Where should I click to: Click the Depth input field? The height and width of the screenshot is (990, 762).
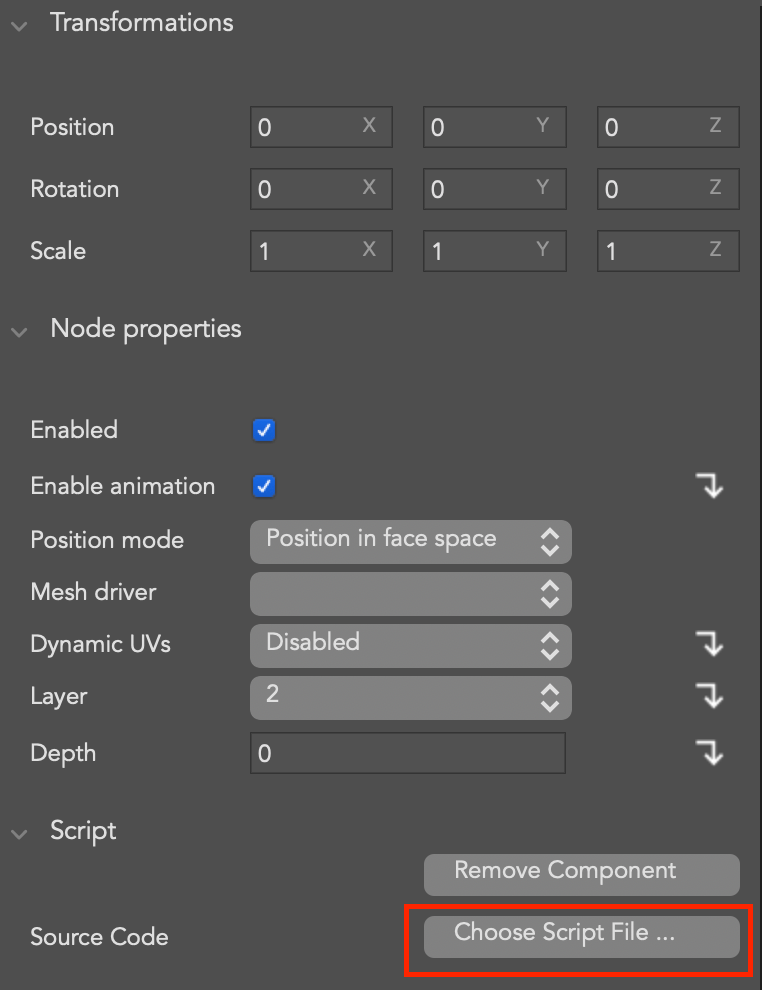coord(407,754)
